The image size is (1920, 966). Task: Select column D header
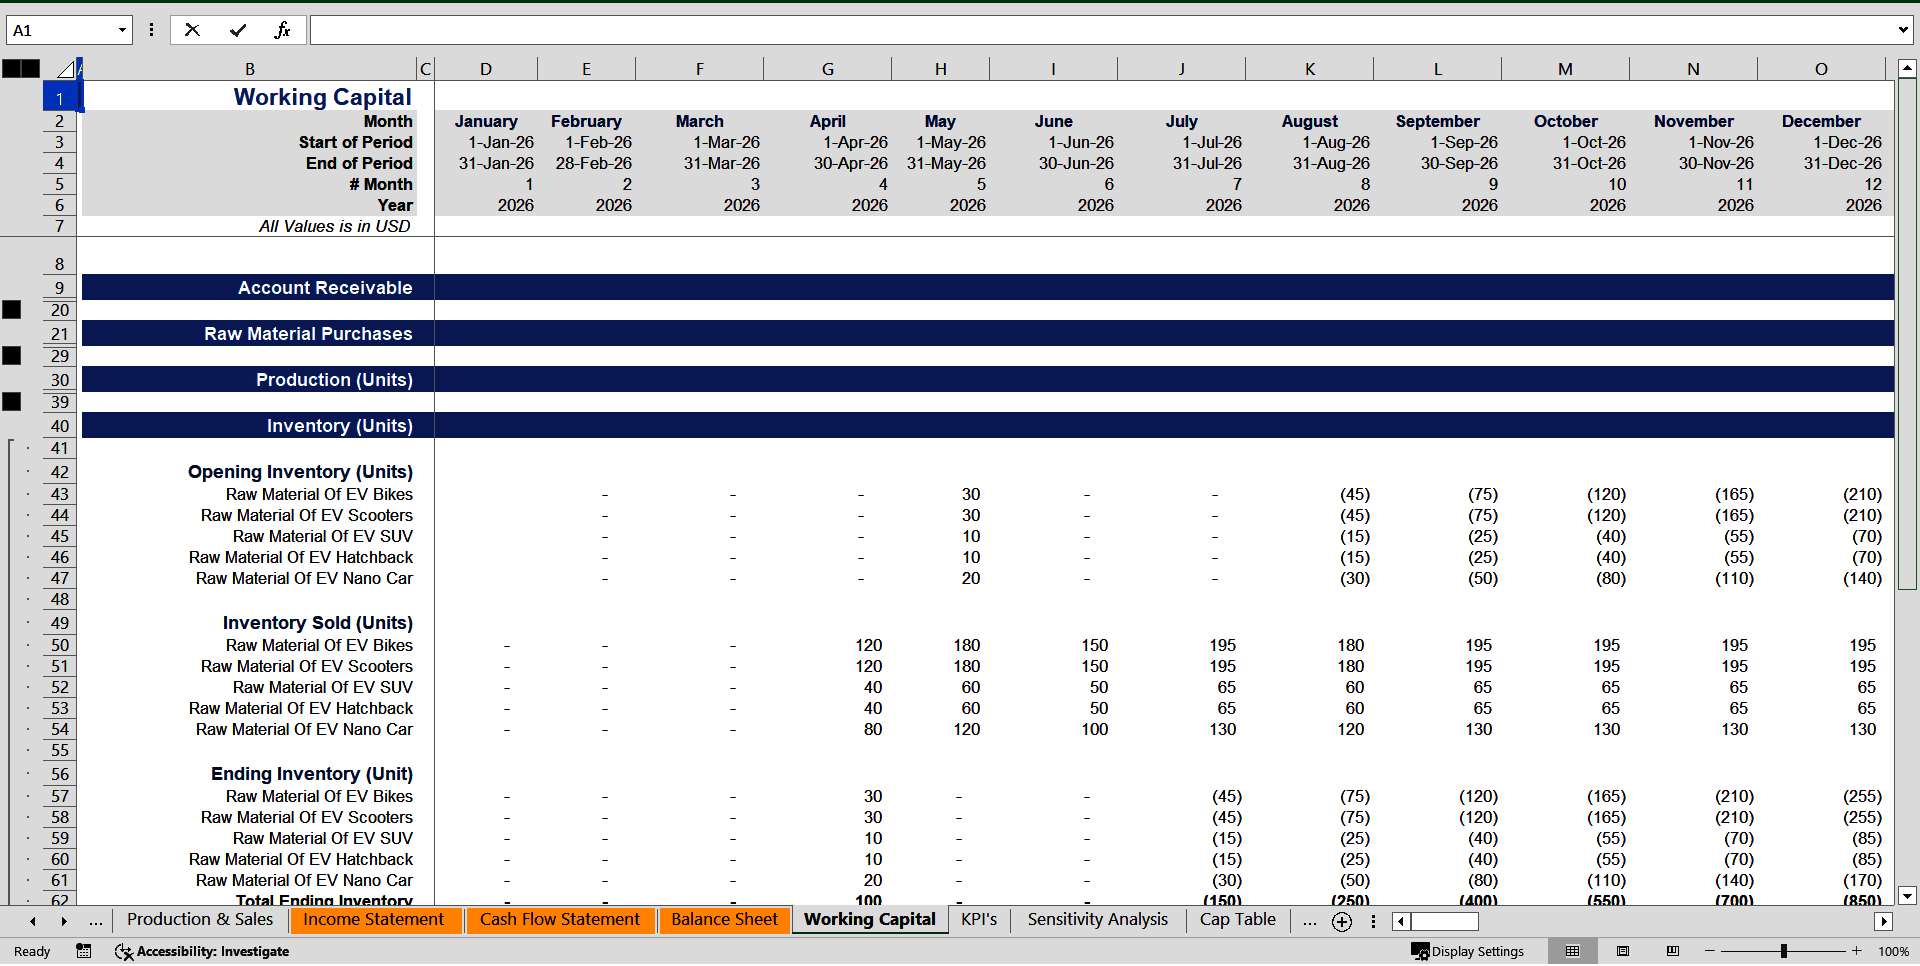[x=486, y=69]
